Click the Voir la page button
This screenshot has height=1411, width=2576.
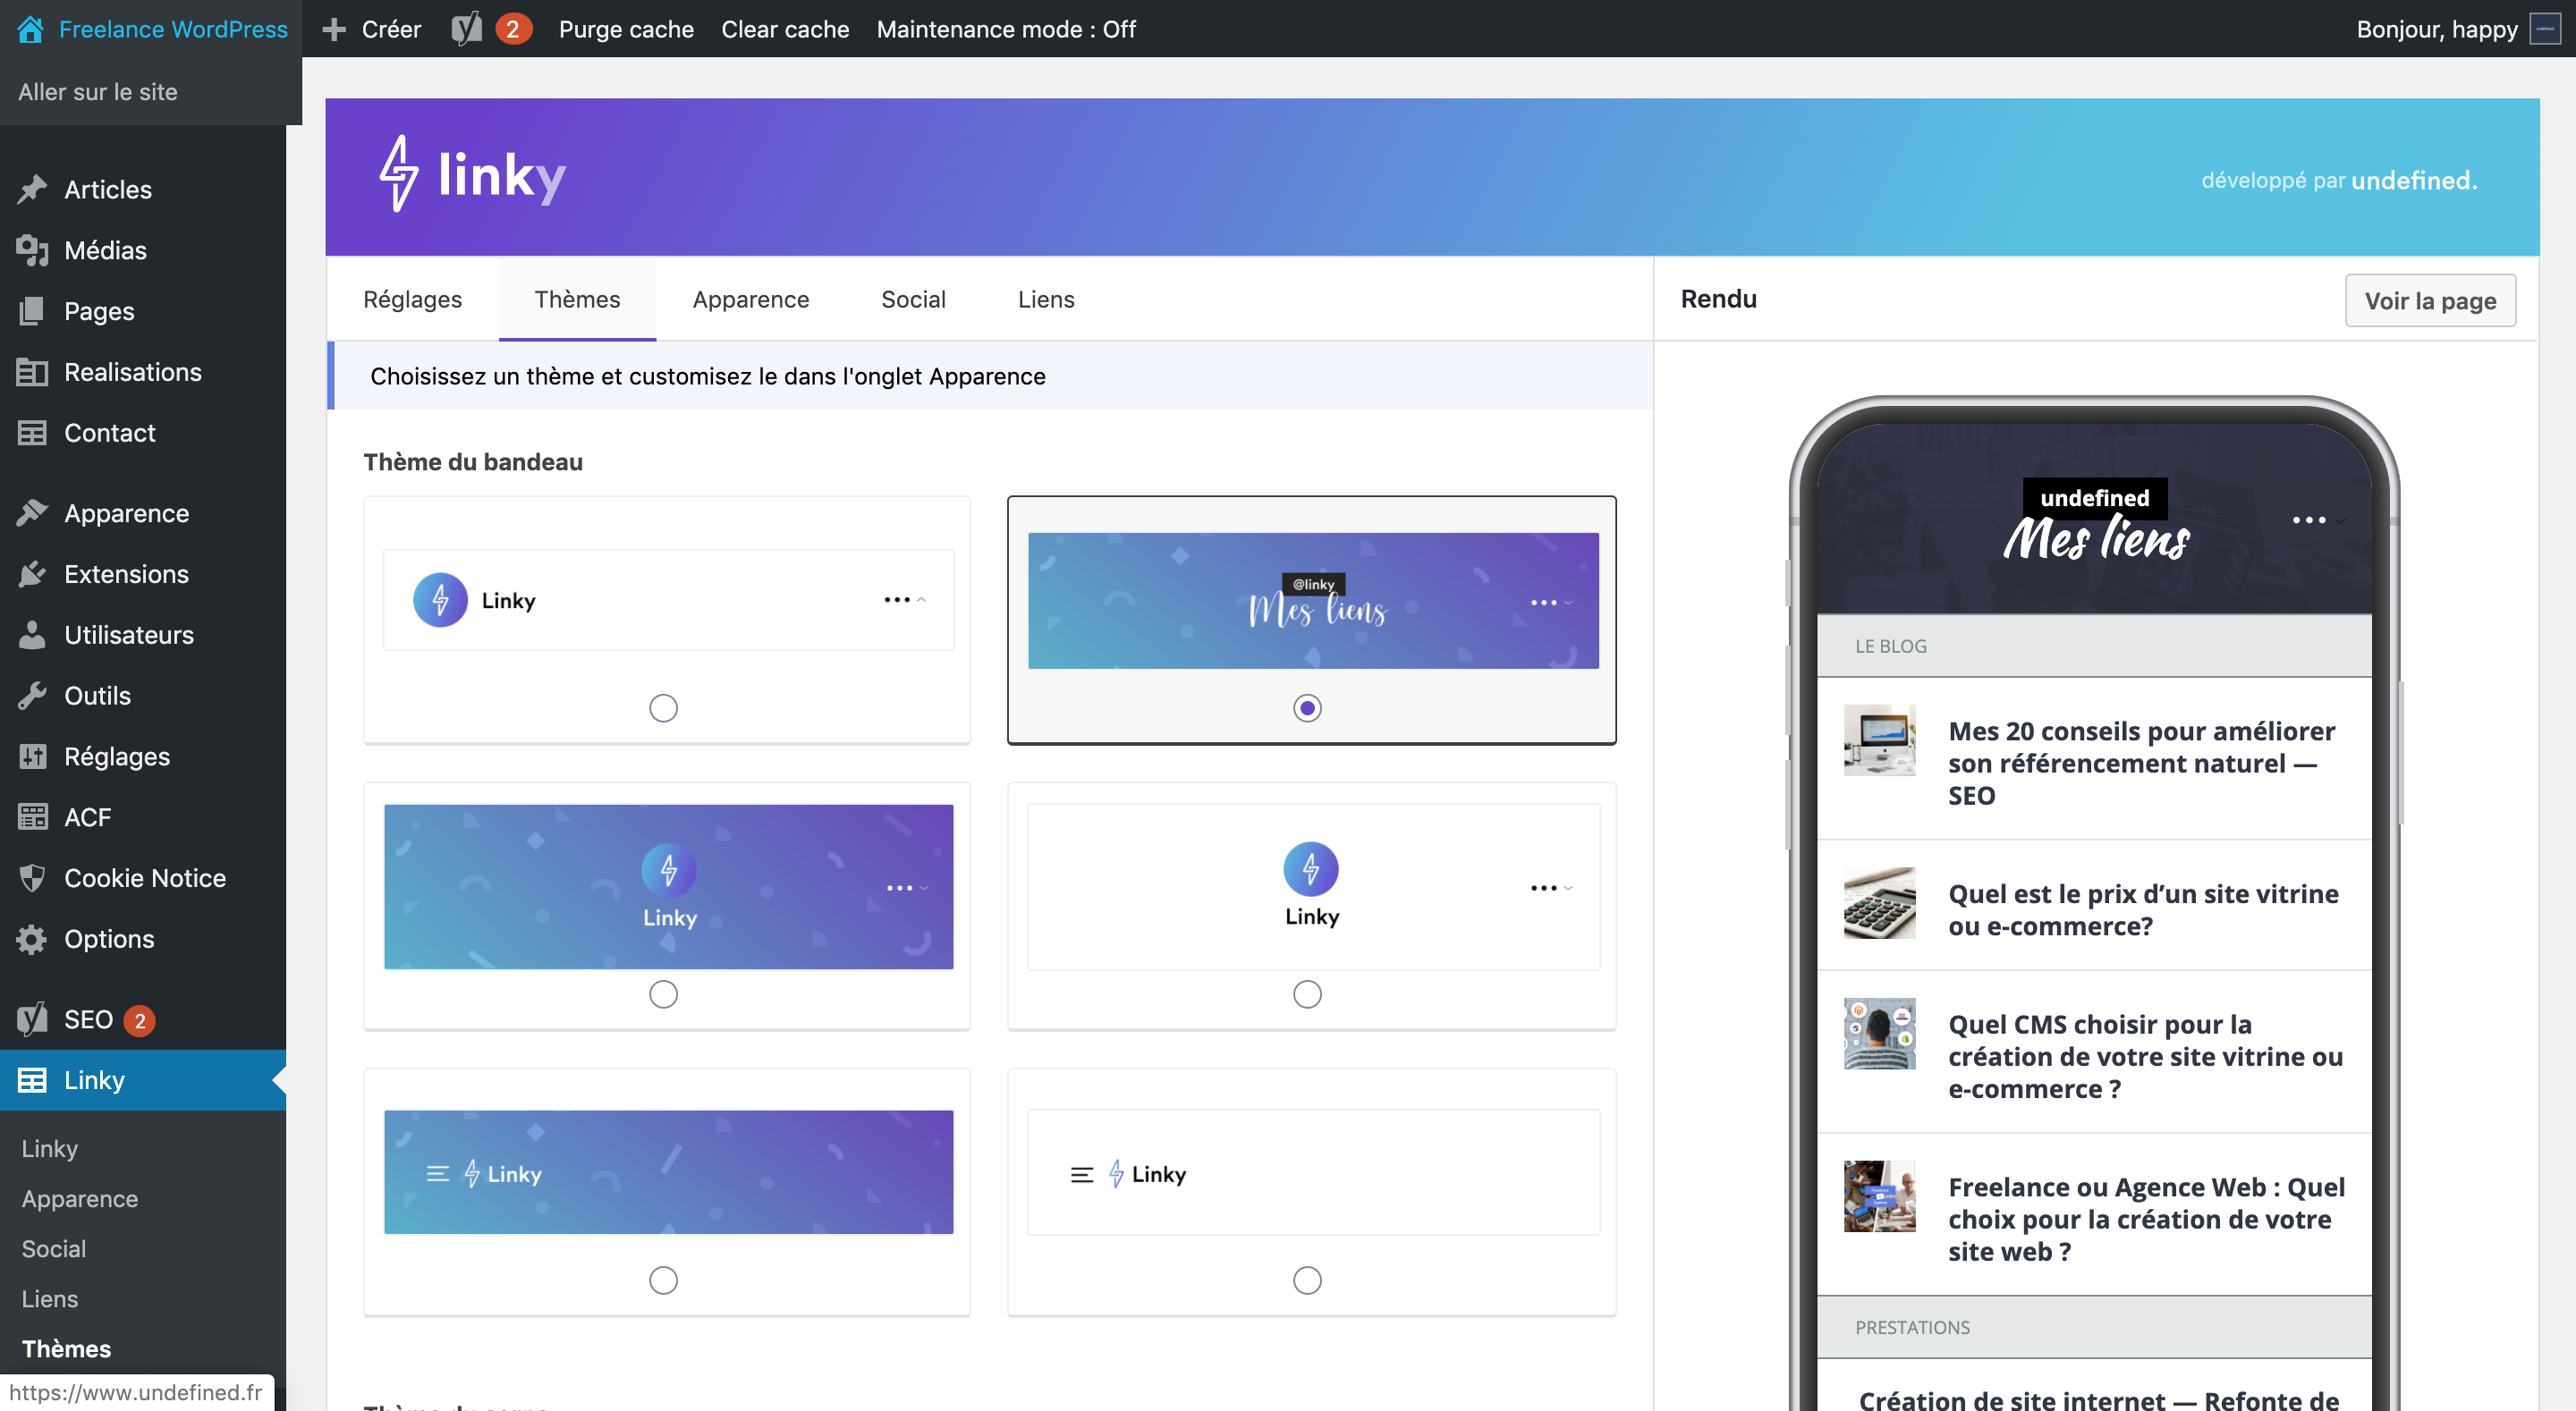(x=2430, y=300)
